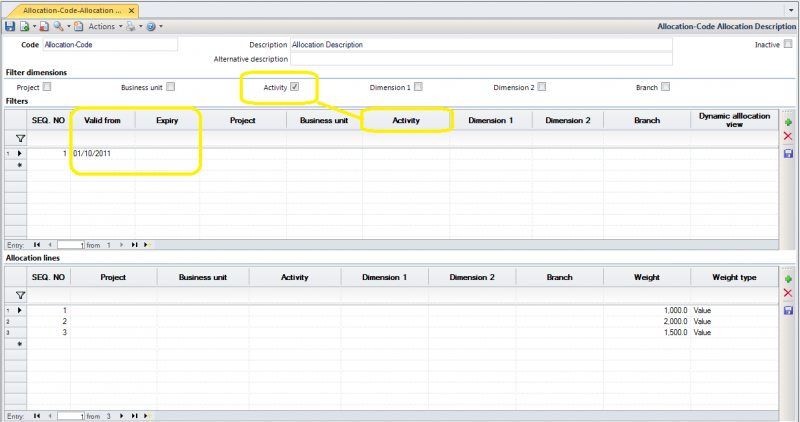Viewport: 800px width, 422px height.
Task: Select Allocation lines row with SEQ. NO 2
Action: (15, 321)
